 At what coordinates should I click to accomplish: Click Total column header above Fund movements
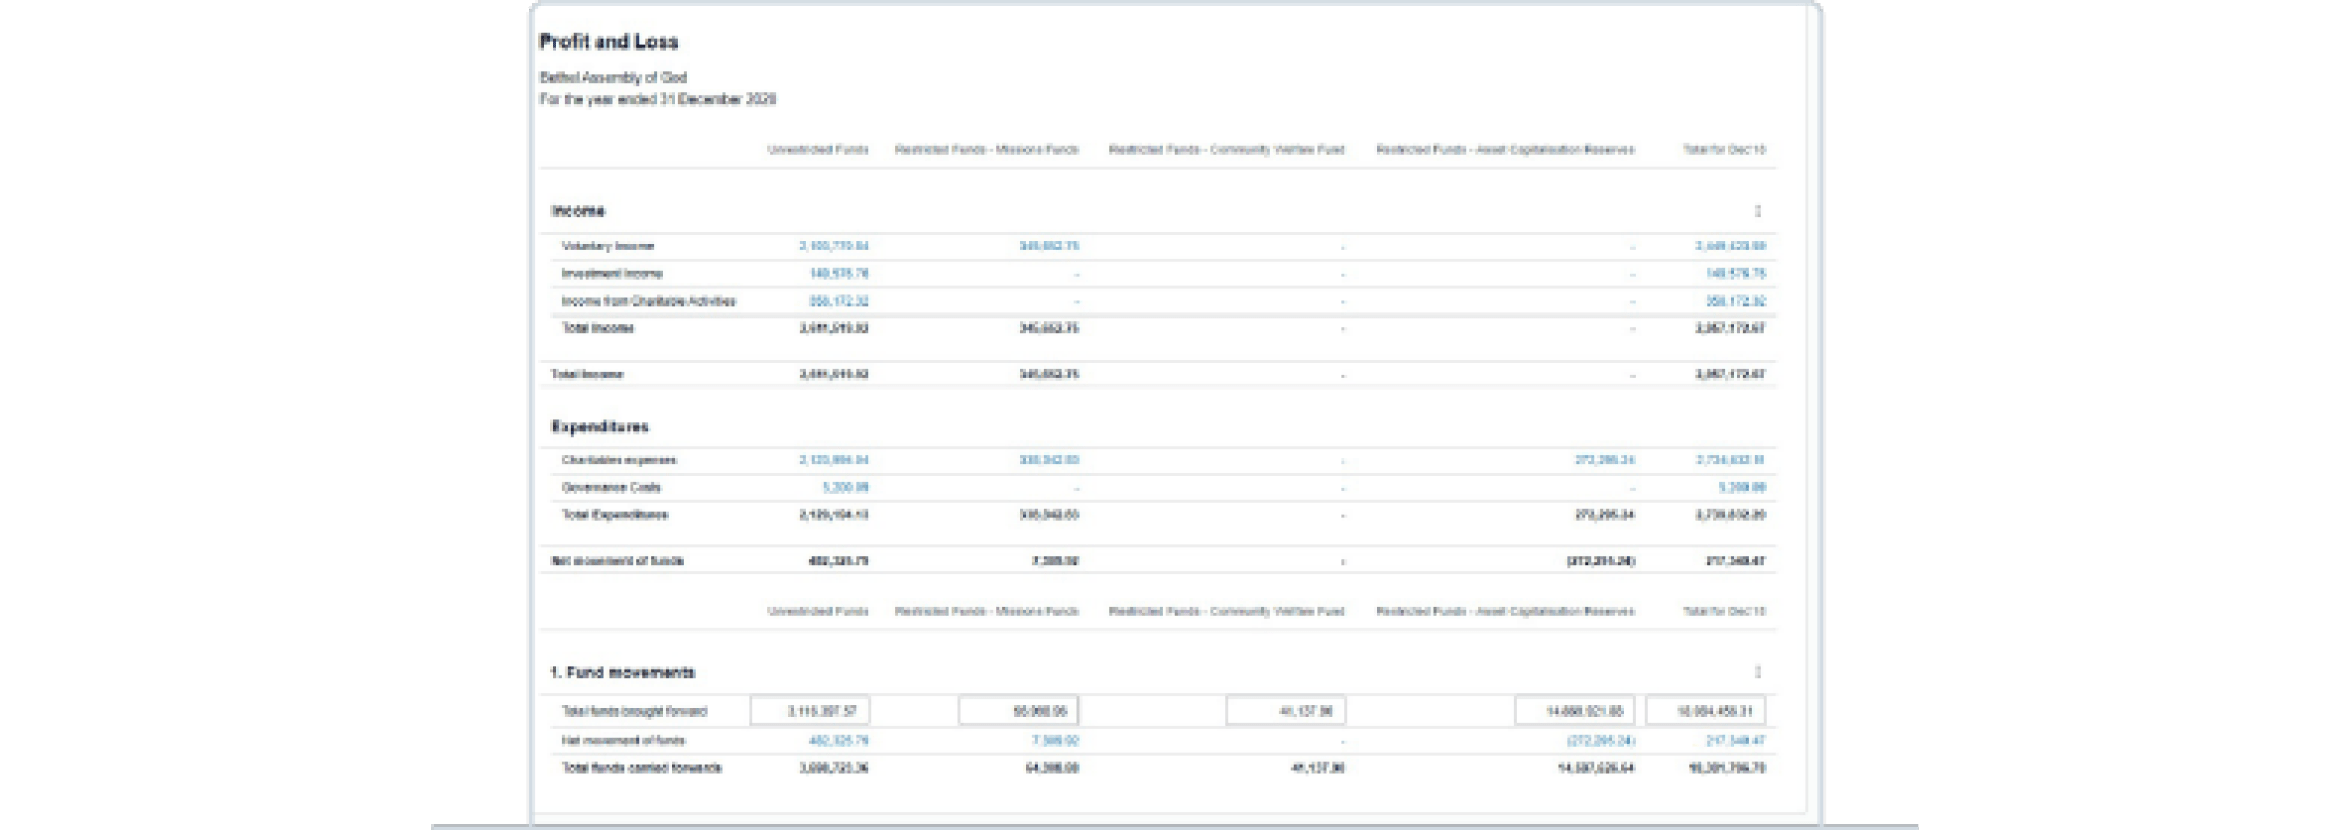click(1724, 611)
